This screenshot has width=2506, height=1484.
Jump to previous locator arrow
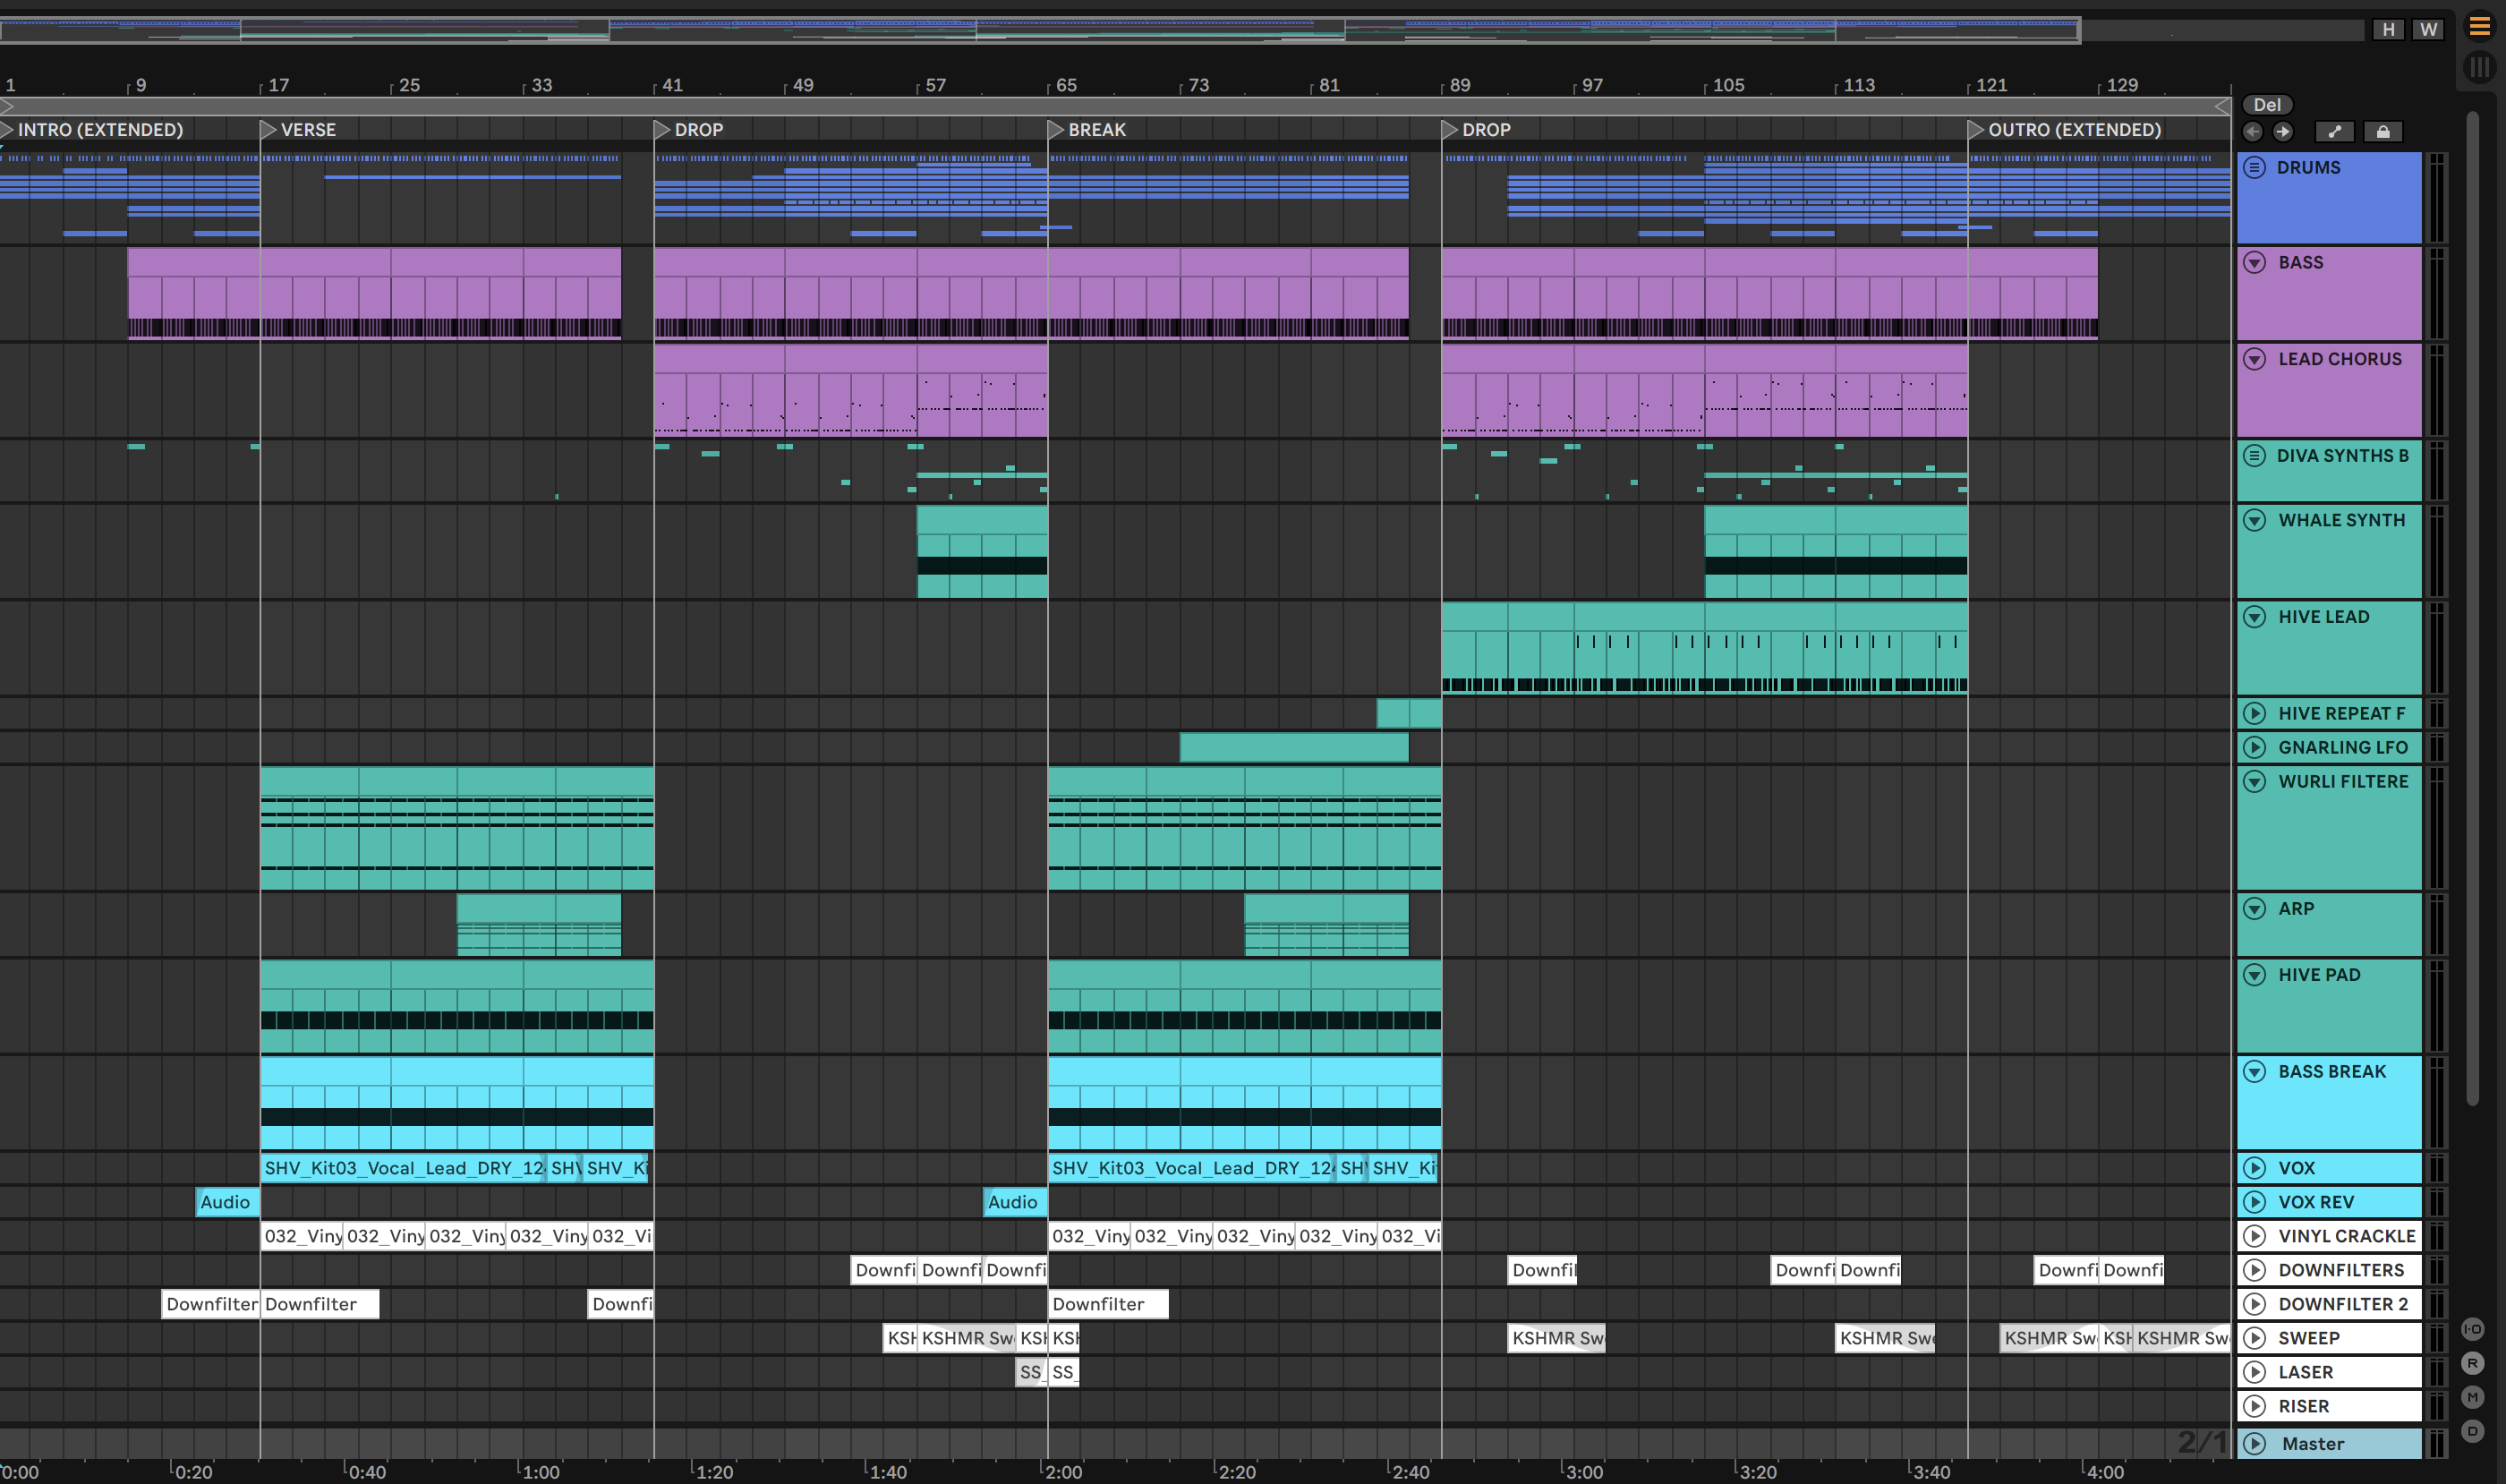[x=2252, y=132]
